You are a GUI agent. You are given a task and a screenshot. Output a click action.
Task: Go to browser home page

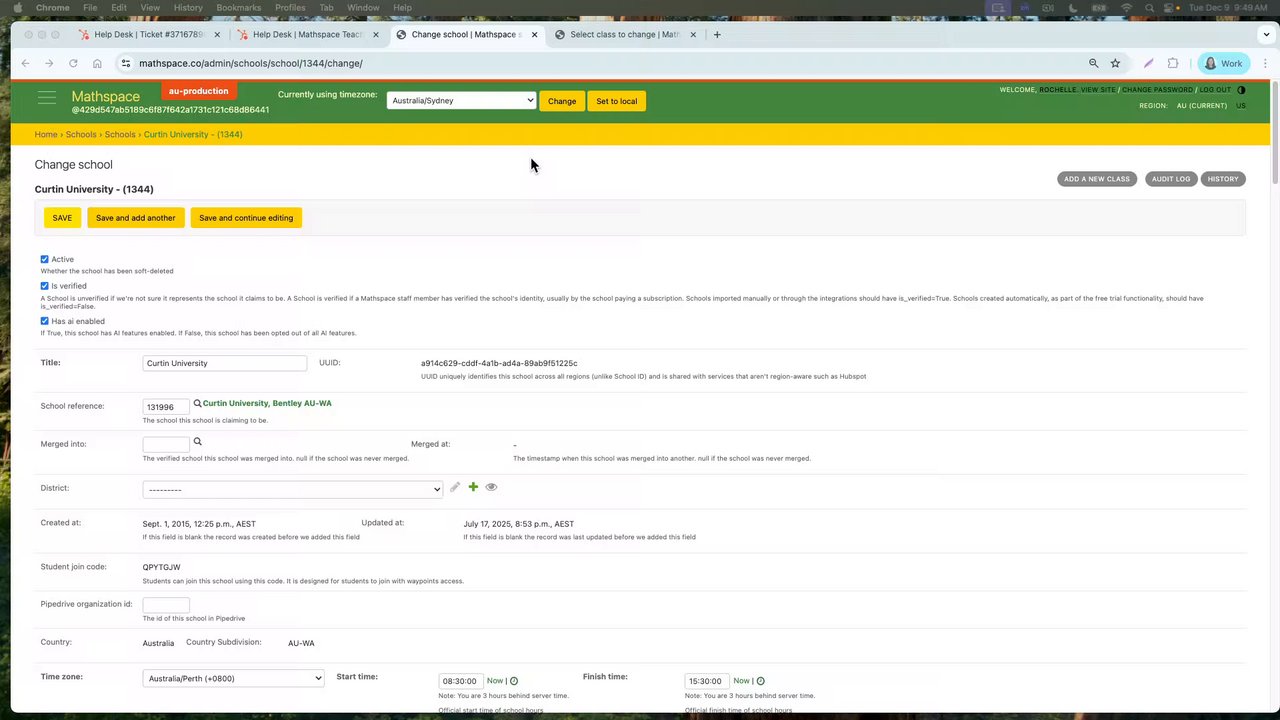97,63
